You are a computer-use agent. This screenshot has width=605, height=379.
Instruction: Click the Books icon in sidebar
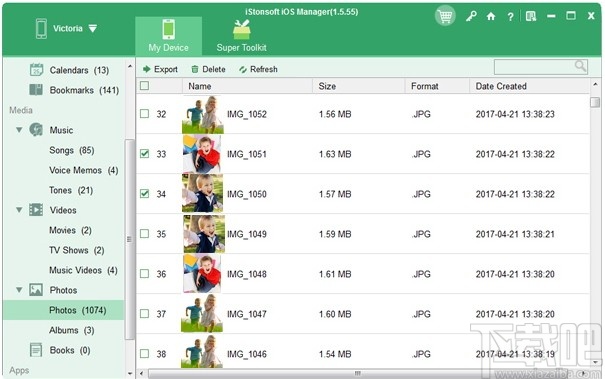(x=36, y=350)
